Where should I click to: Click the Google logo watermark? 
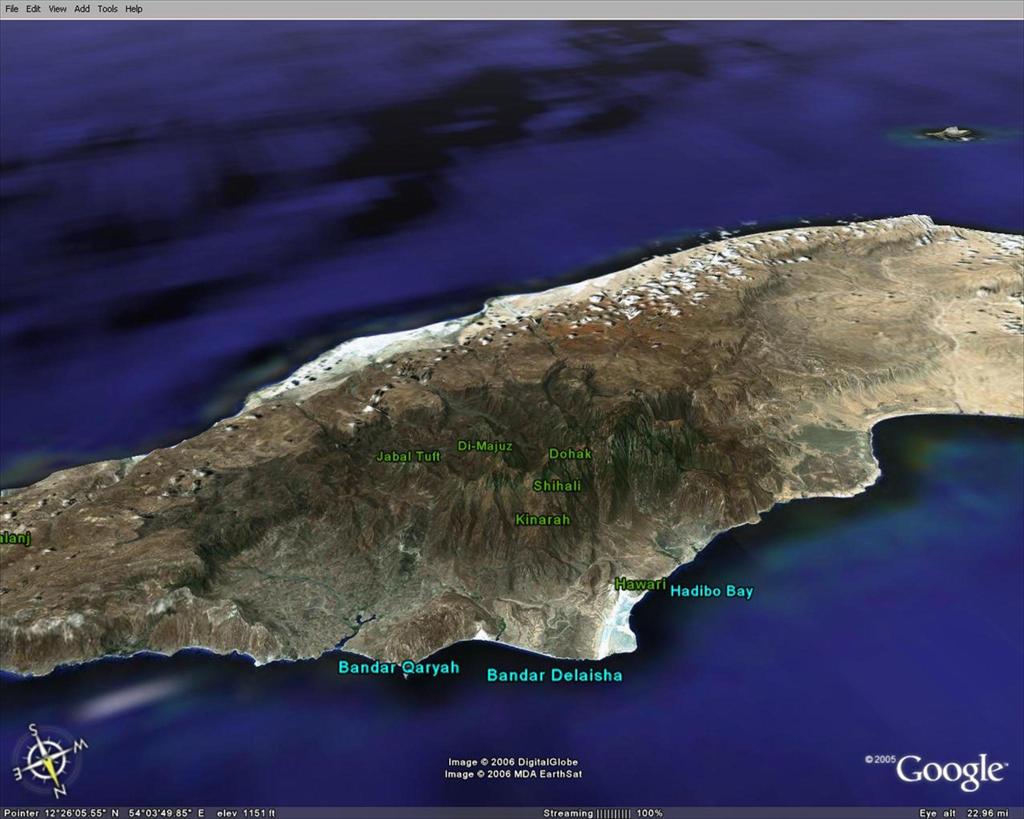point(949,771)
